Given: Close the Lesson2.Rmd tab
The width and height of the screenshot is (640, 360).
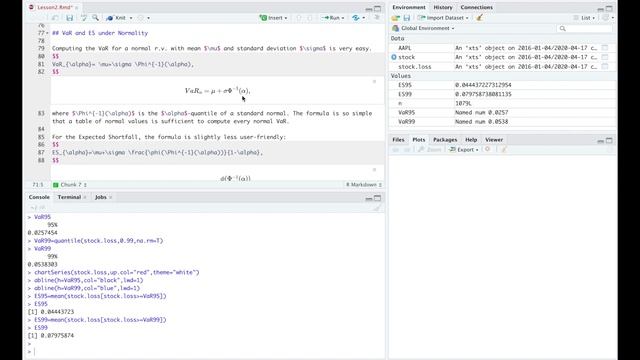Looking at the screenshot, I should 76,8.
